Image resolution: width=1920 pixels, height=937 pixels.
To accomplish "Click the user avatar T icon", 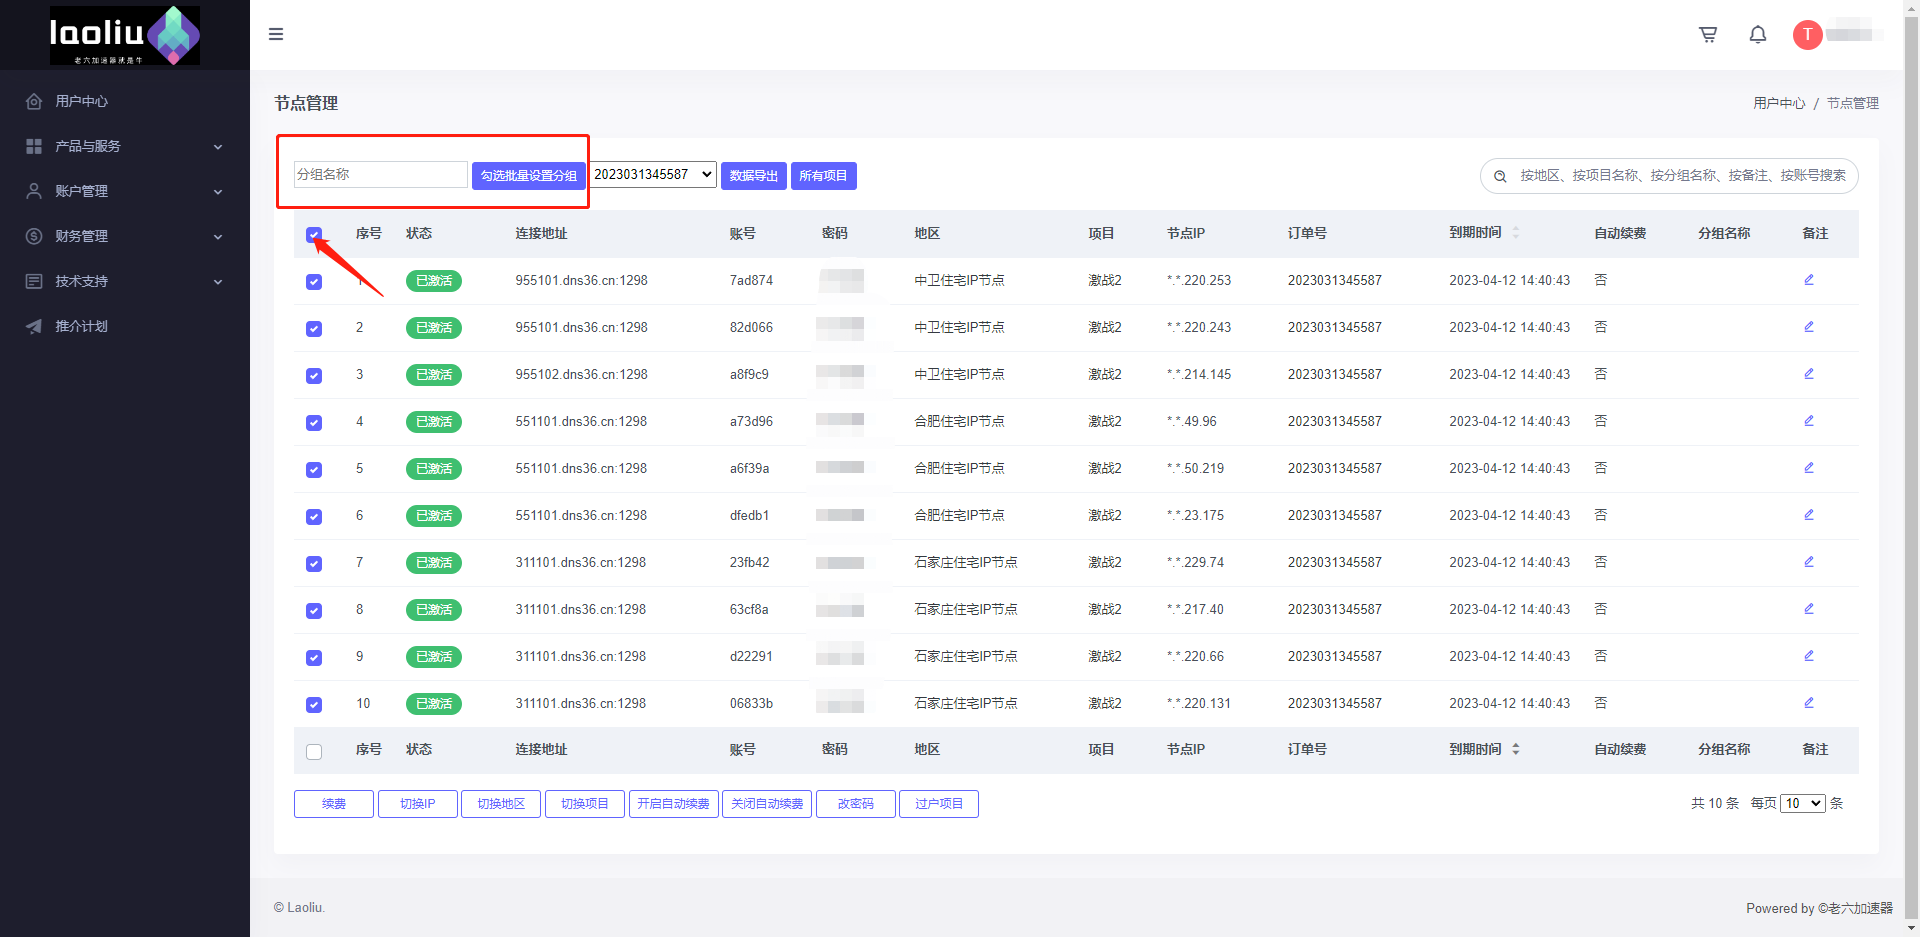I will click(x=1807, y=35).
